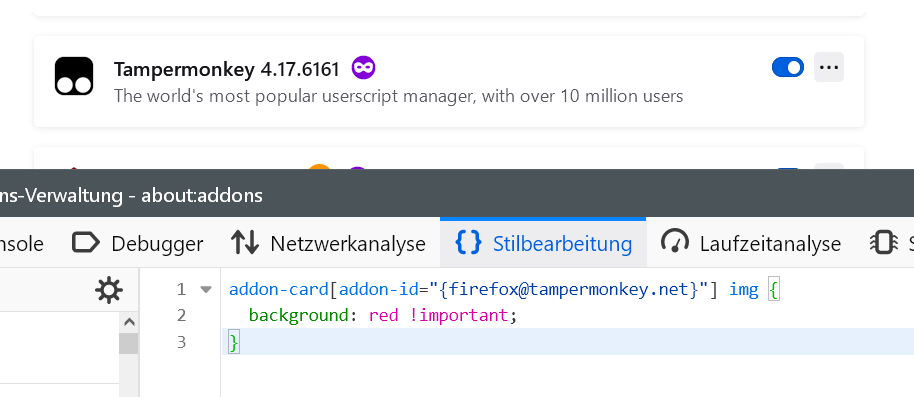This screenshot has height=397, width=914.
Task: Click the Tampermonkey extension logo icon
Action: point(74,76)
